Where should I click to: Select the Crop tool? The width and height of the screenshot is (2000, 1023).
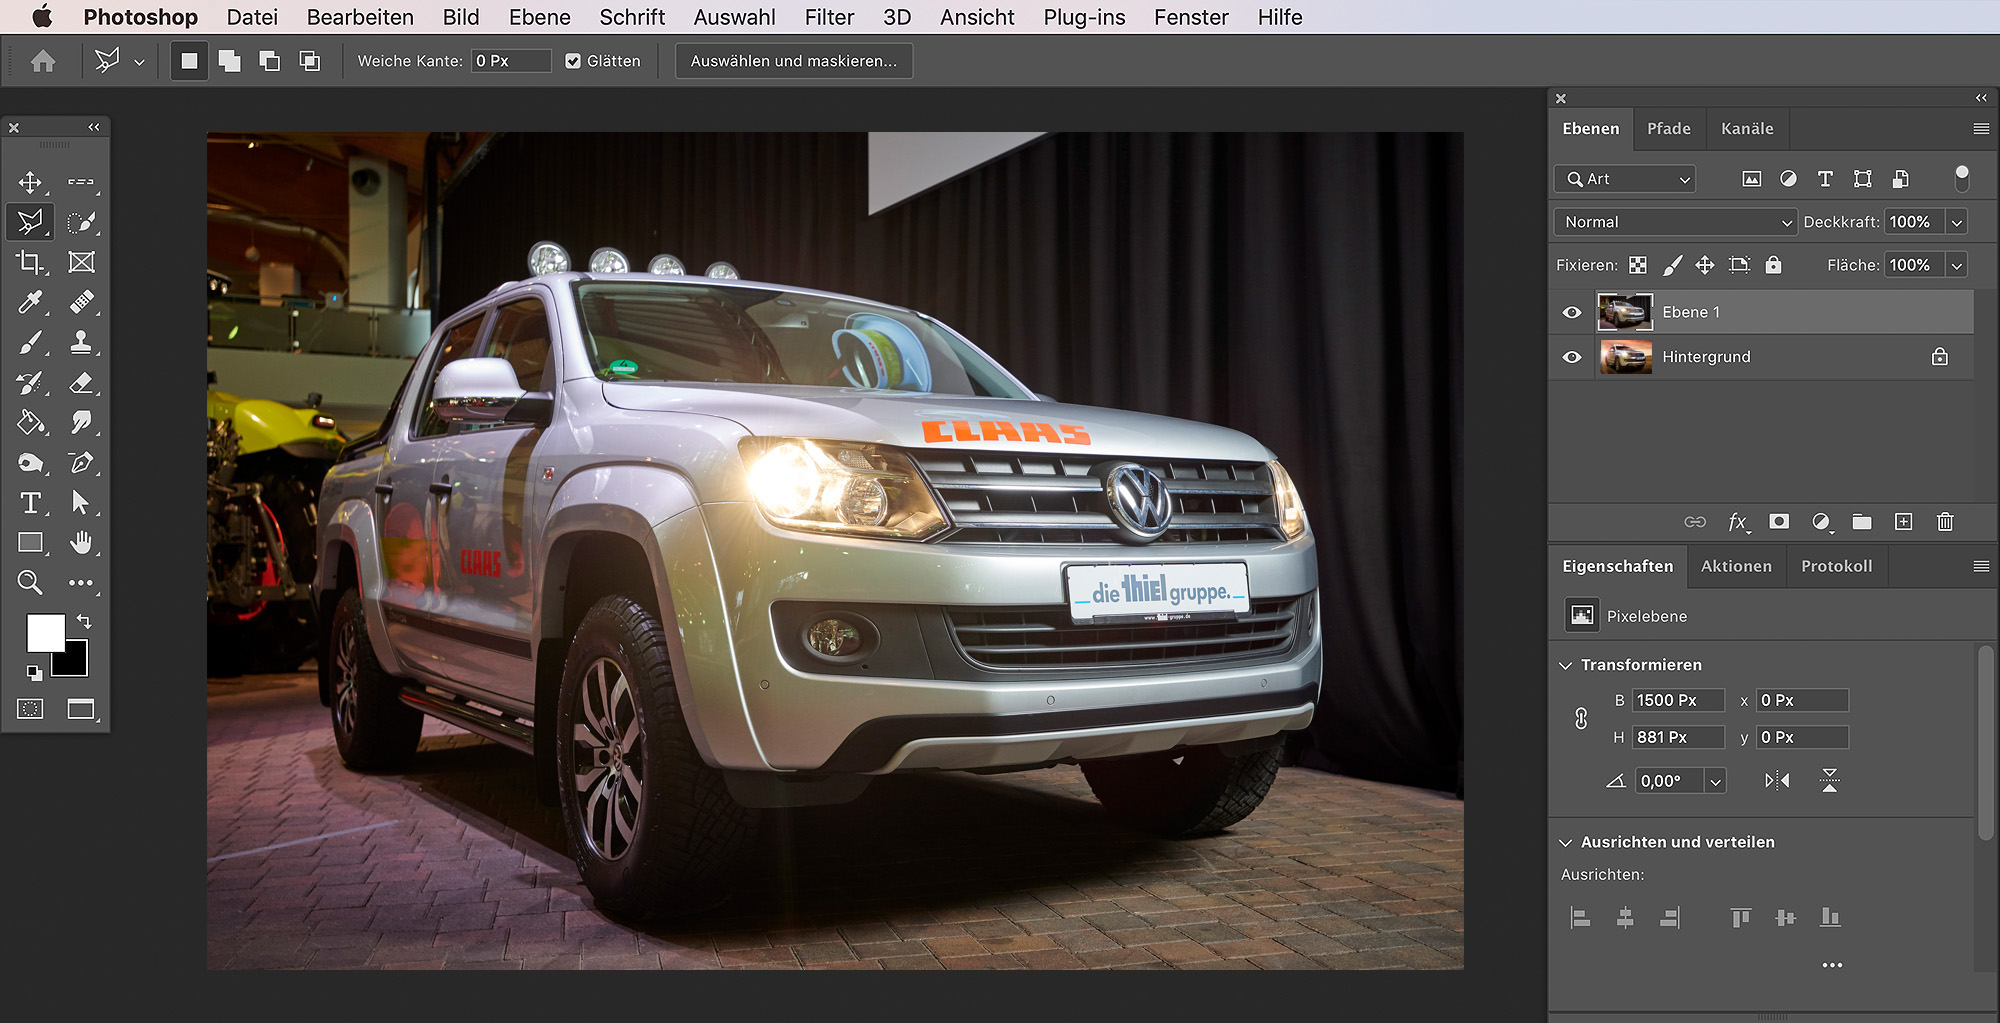click(x=30, y=262)
